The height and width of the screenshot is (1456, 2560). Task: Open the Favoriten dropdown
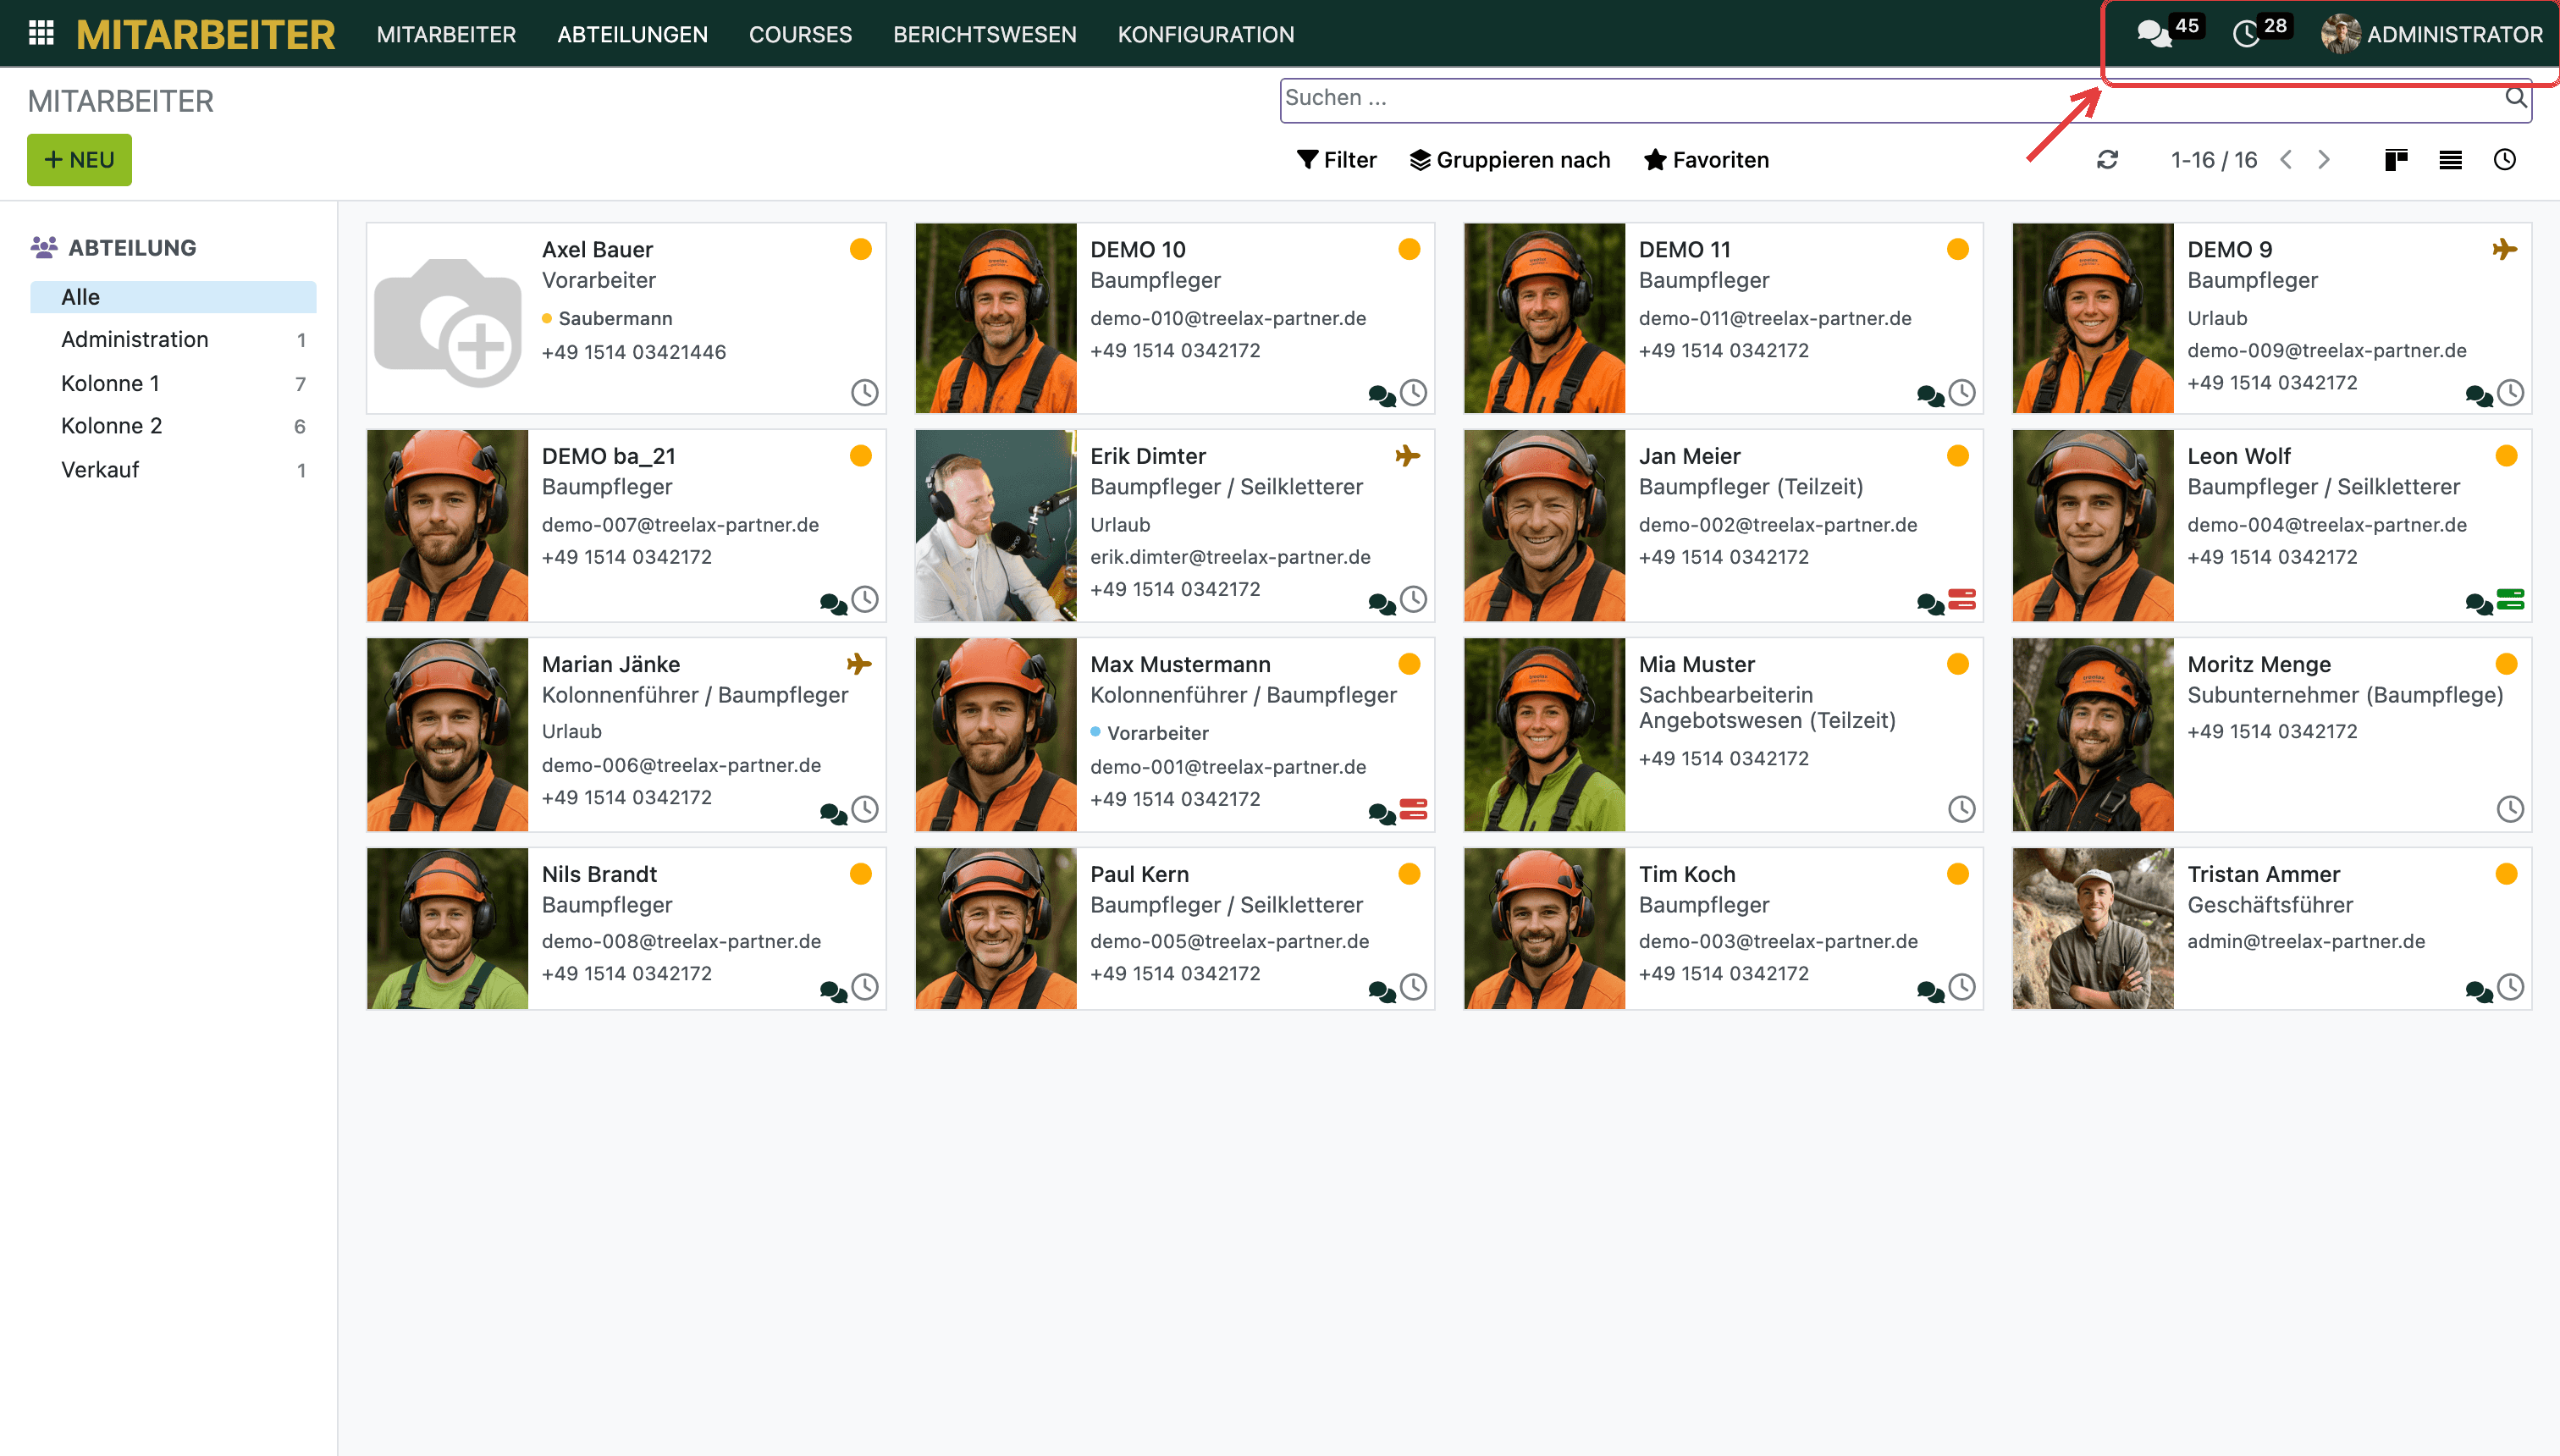tap(1706, 160)
